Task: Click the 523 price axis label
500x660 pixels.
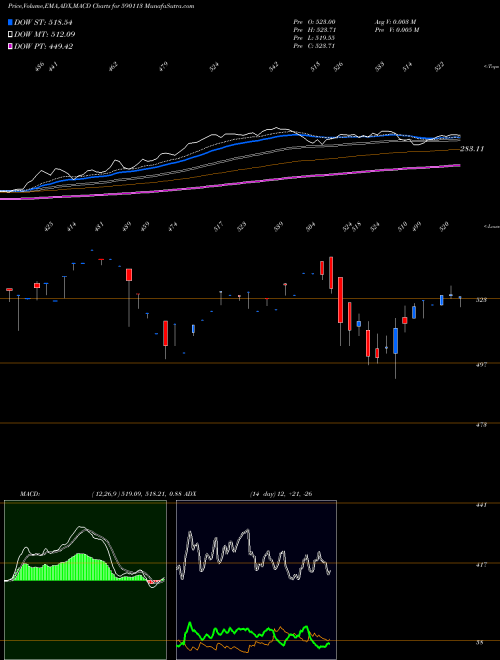Action: pos(481,300)
